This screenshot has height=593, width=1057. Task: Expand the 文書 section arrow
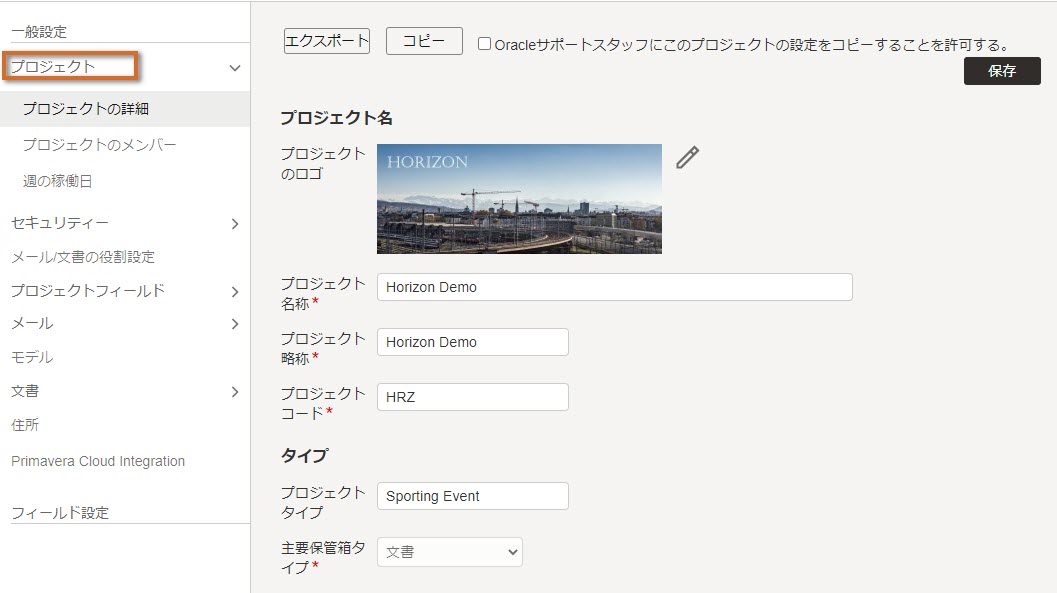click(235, 392)
